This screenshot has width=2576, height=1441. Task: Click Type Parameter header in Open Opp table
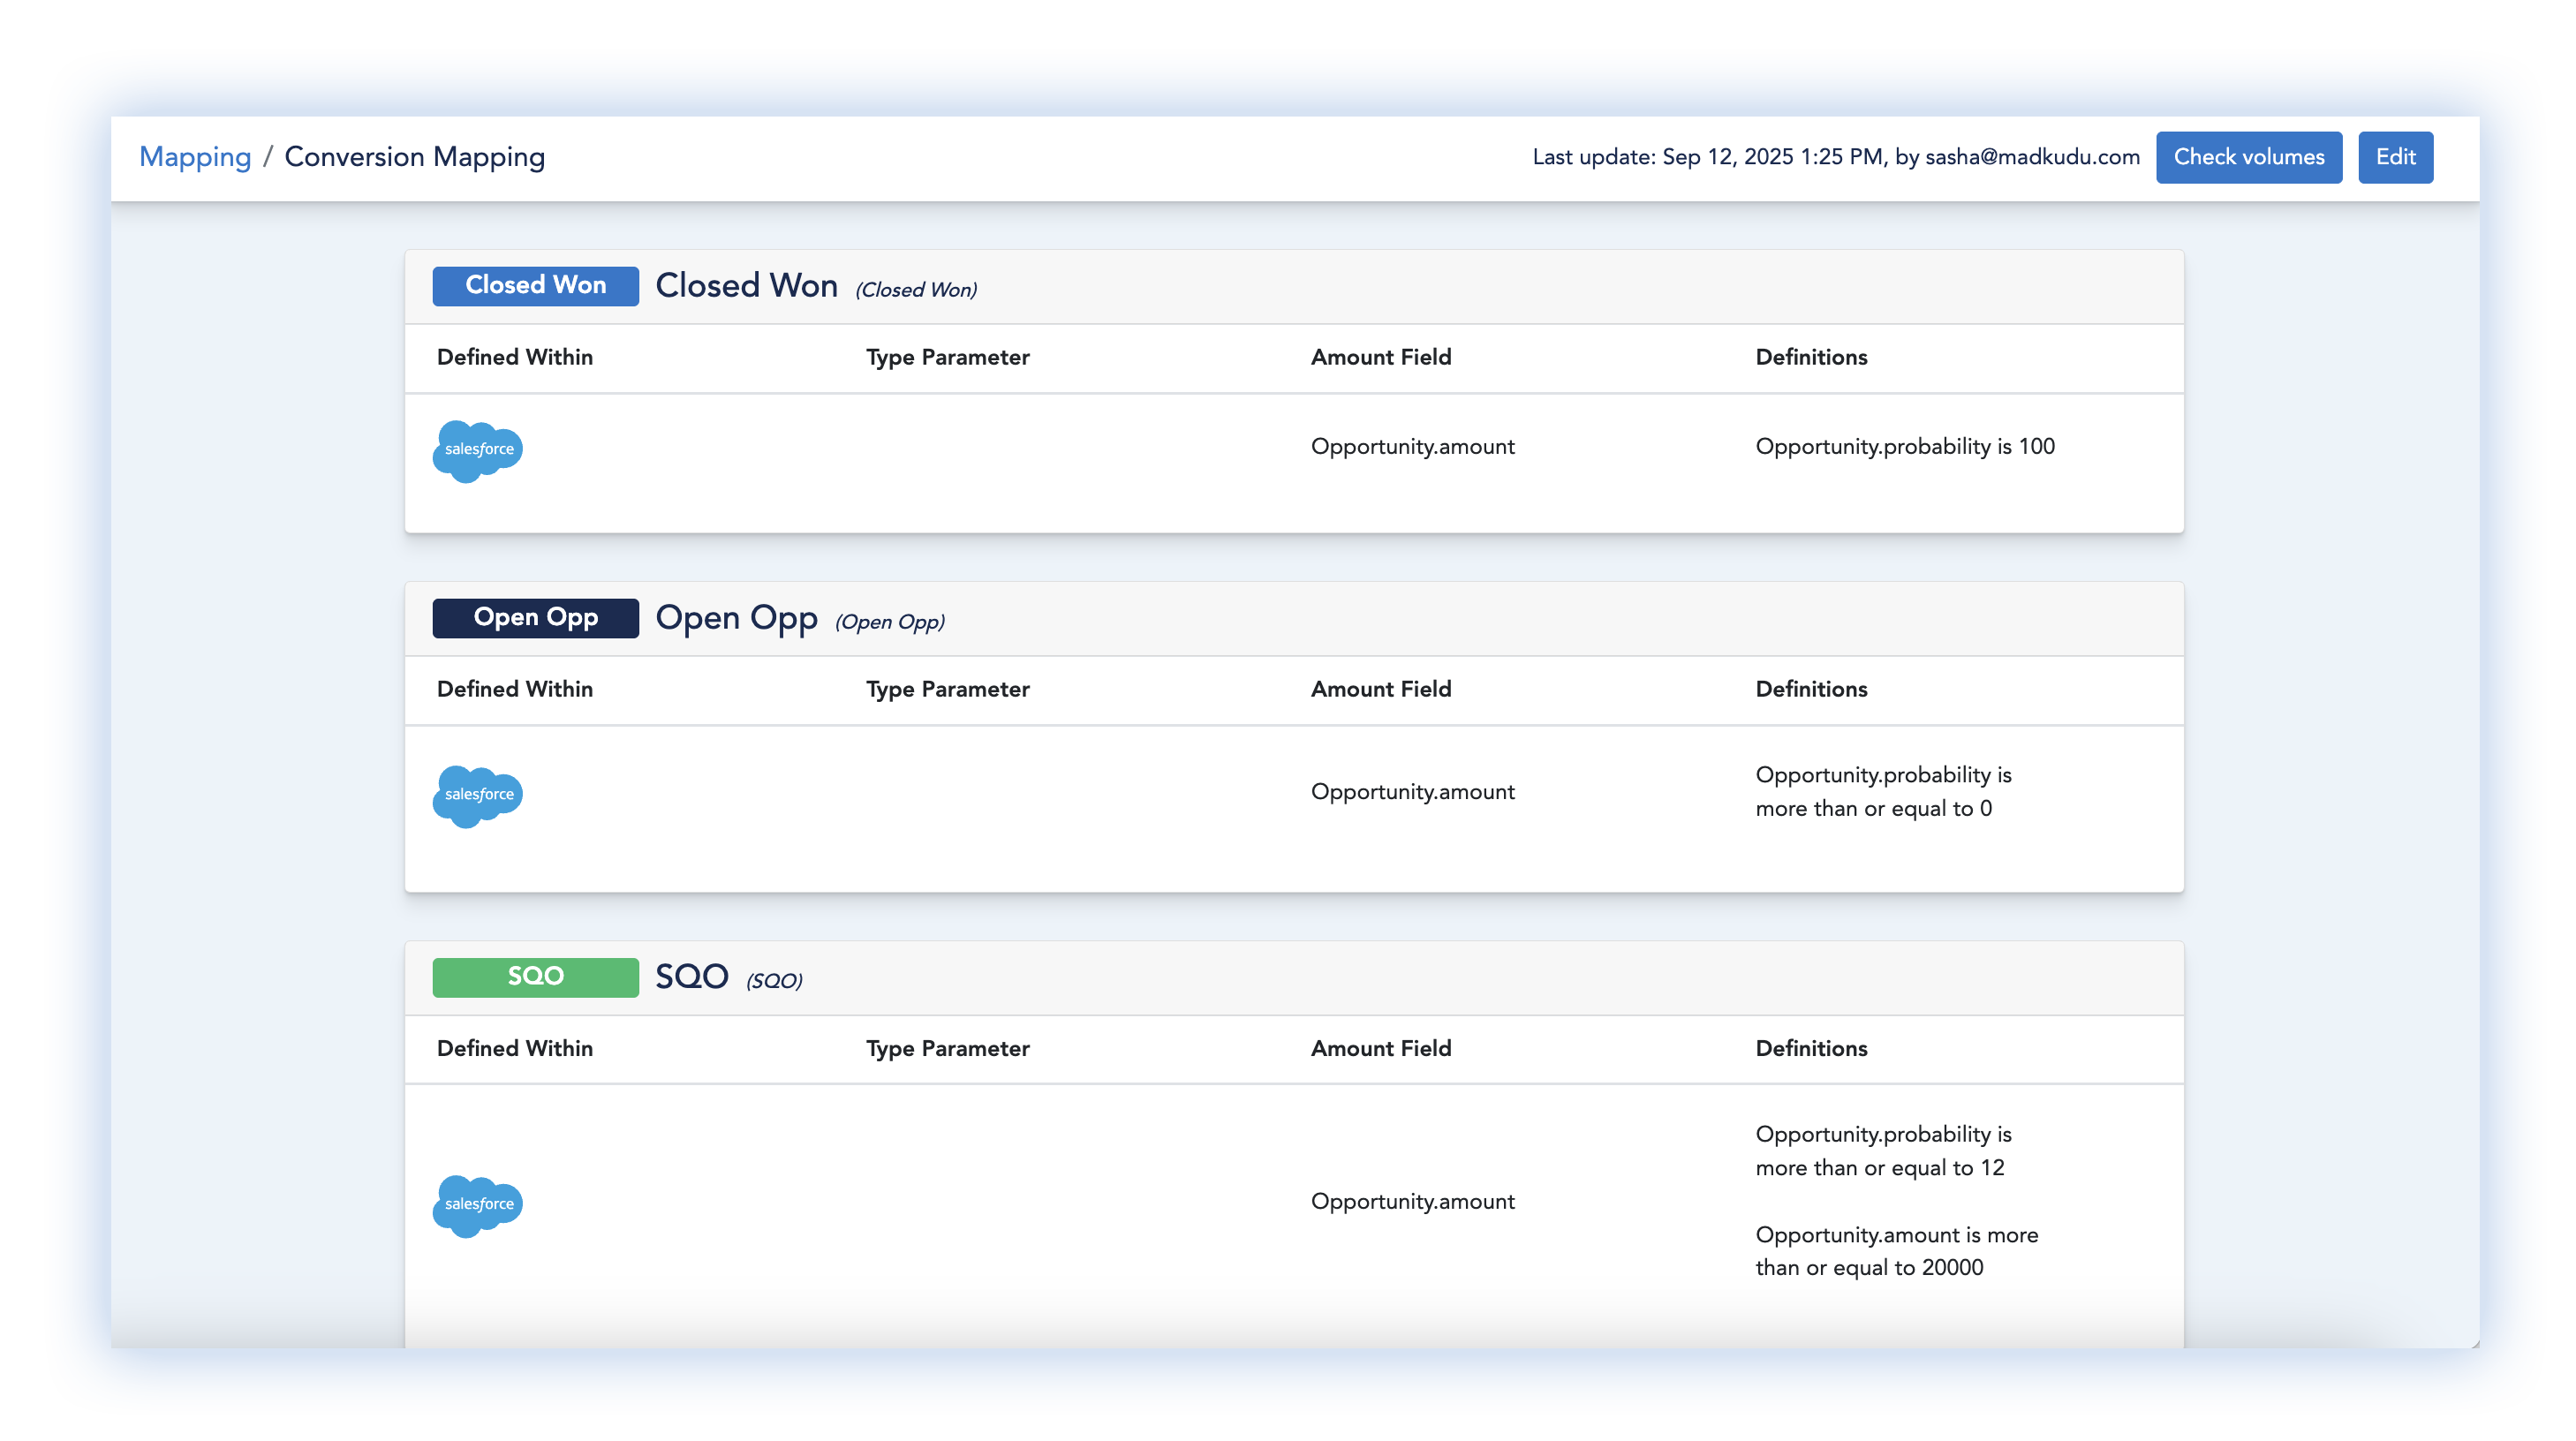tap(947, 689)
